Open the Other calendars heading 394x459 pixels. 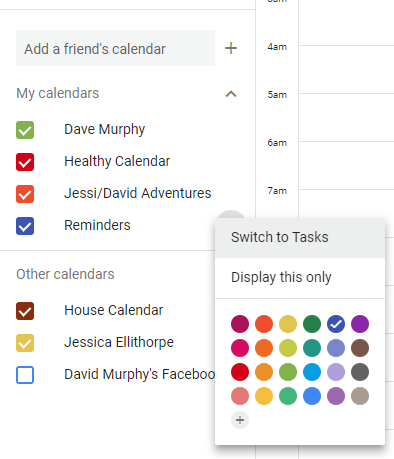[65, 274]
